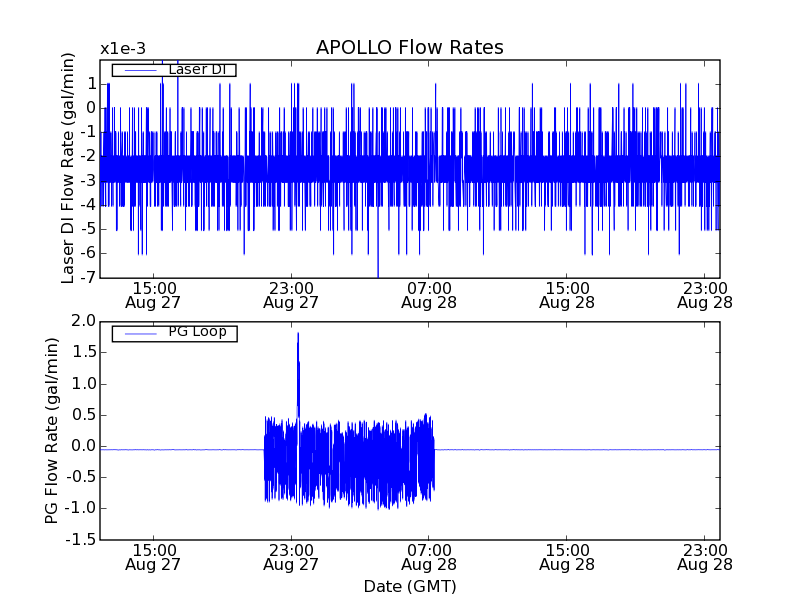Click the -1.5 y-axis tick on PG plot

[x=82, y=540]
